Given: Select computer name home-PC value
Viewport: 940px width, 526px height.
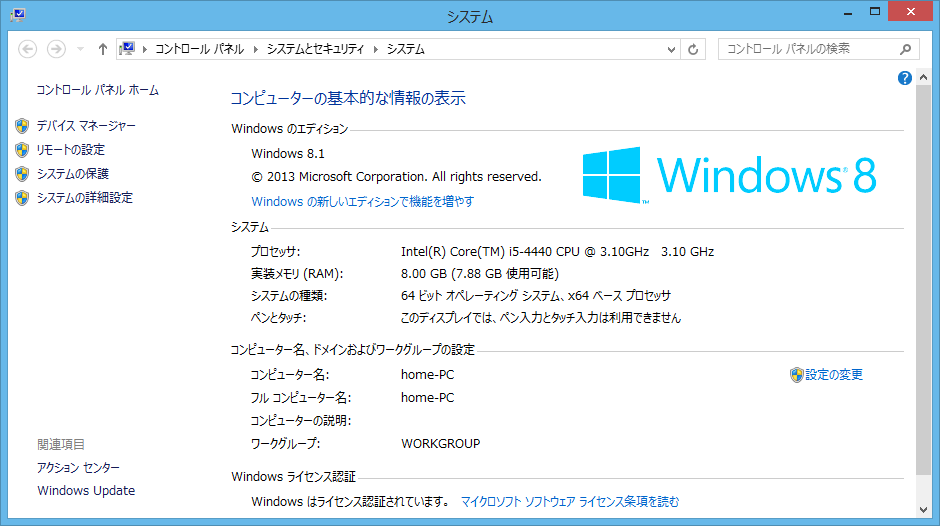Looking at the screenshot, I should tap(427, 375).
